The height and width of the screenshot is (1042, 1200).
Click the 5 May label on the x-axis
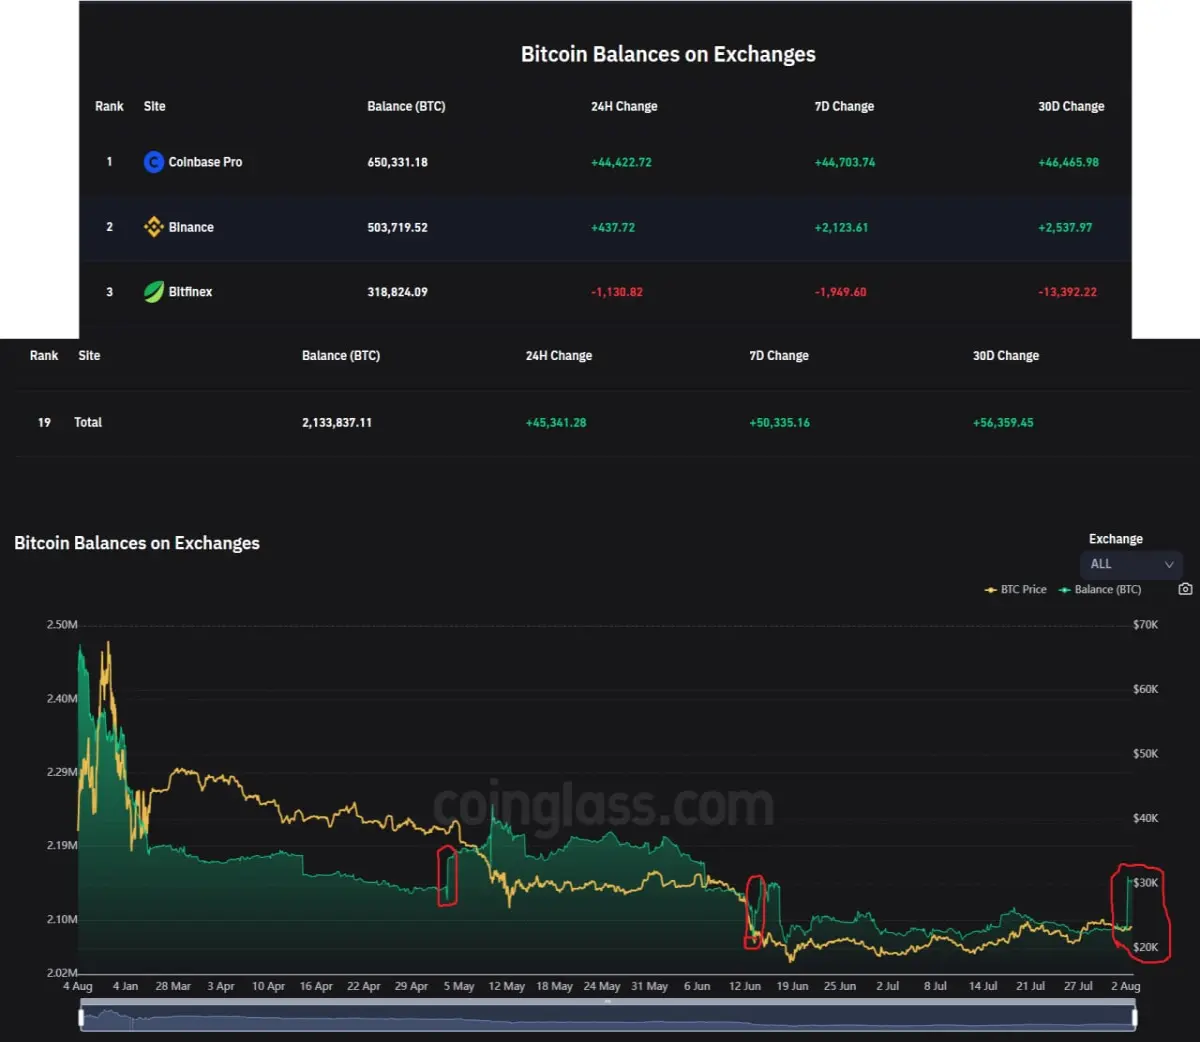tap(459, 986)
